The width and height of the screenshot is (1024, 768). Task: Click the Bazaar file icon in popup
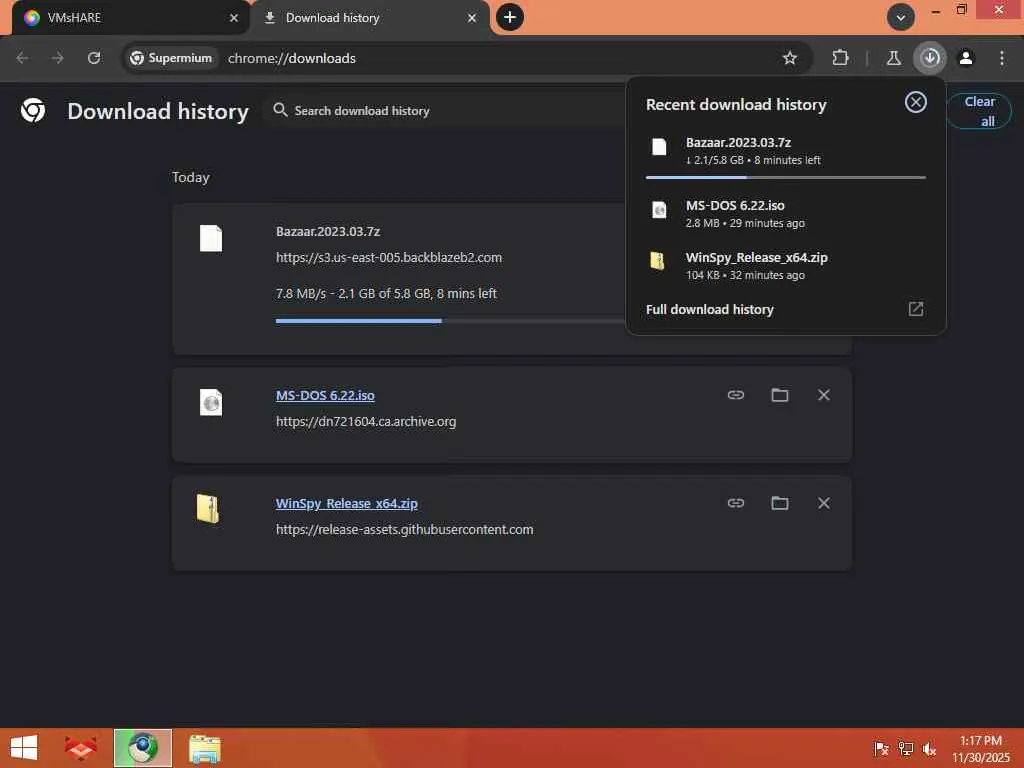tap(660, 146)
